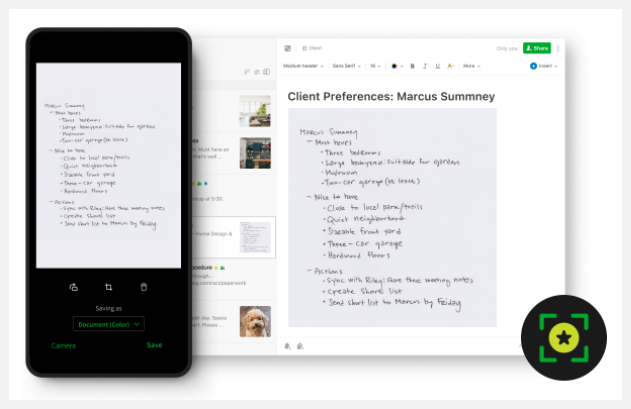631x409 pixels.
Task: Open the note with living room thumbnail
Action: click(x=235, y=111)
